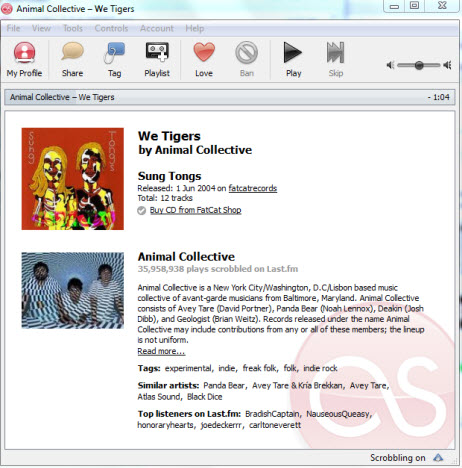Add track to Playlist via cassette icon
462x468 pixels.
click(157, 60)
